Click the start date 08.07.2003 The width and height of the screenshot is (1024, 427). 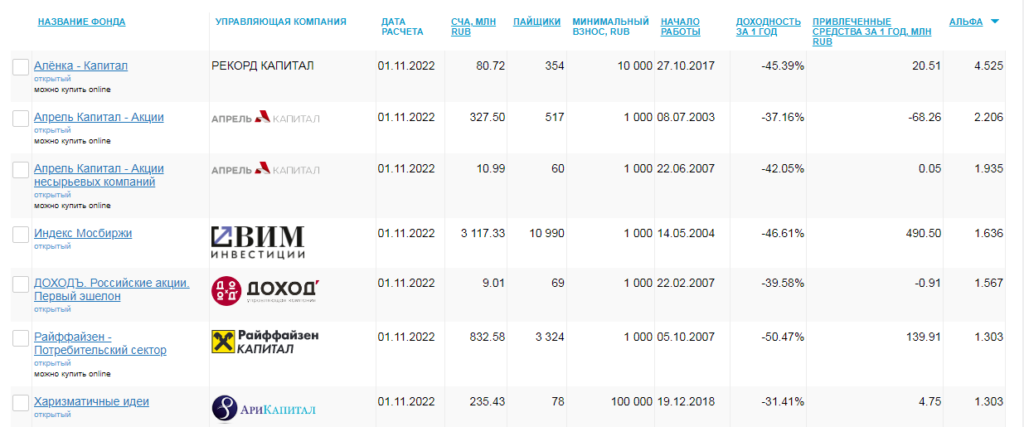point(686,117)
